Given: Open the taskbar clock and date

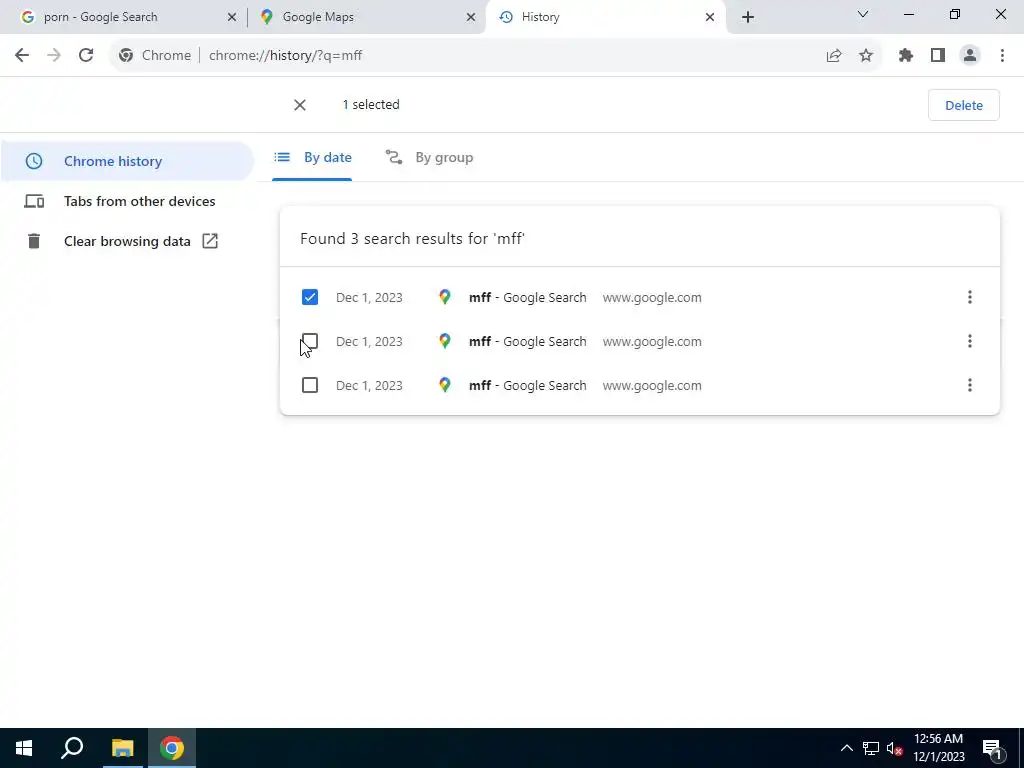Looking at the screenshot, I should 938,748.
